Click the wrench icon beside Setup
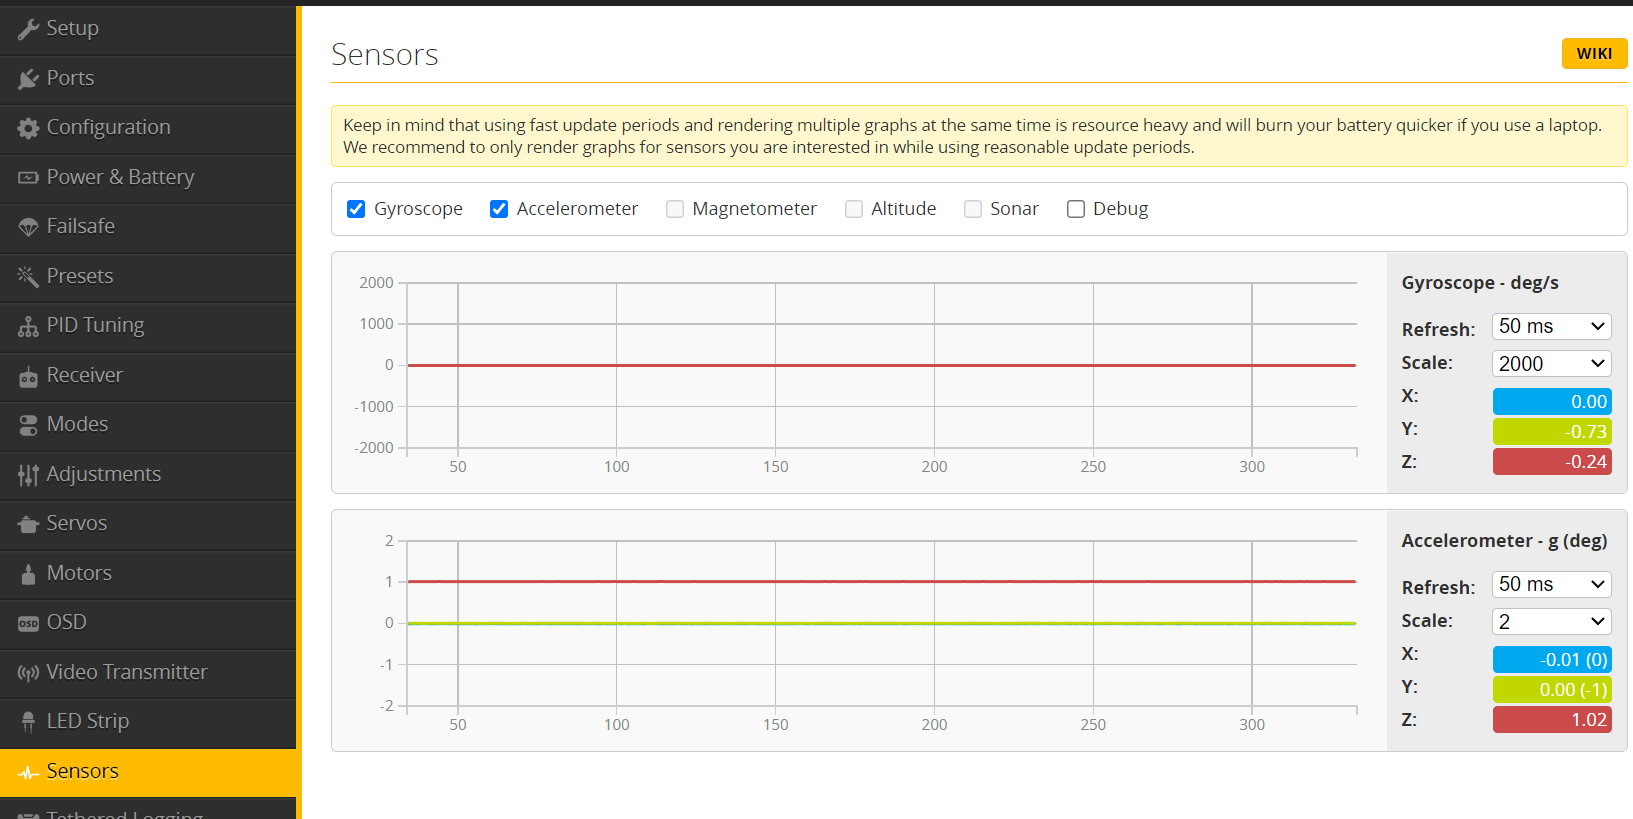This screenshot has height=819, width=1633. click(x=28, y=29)
